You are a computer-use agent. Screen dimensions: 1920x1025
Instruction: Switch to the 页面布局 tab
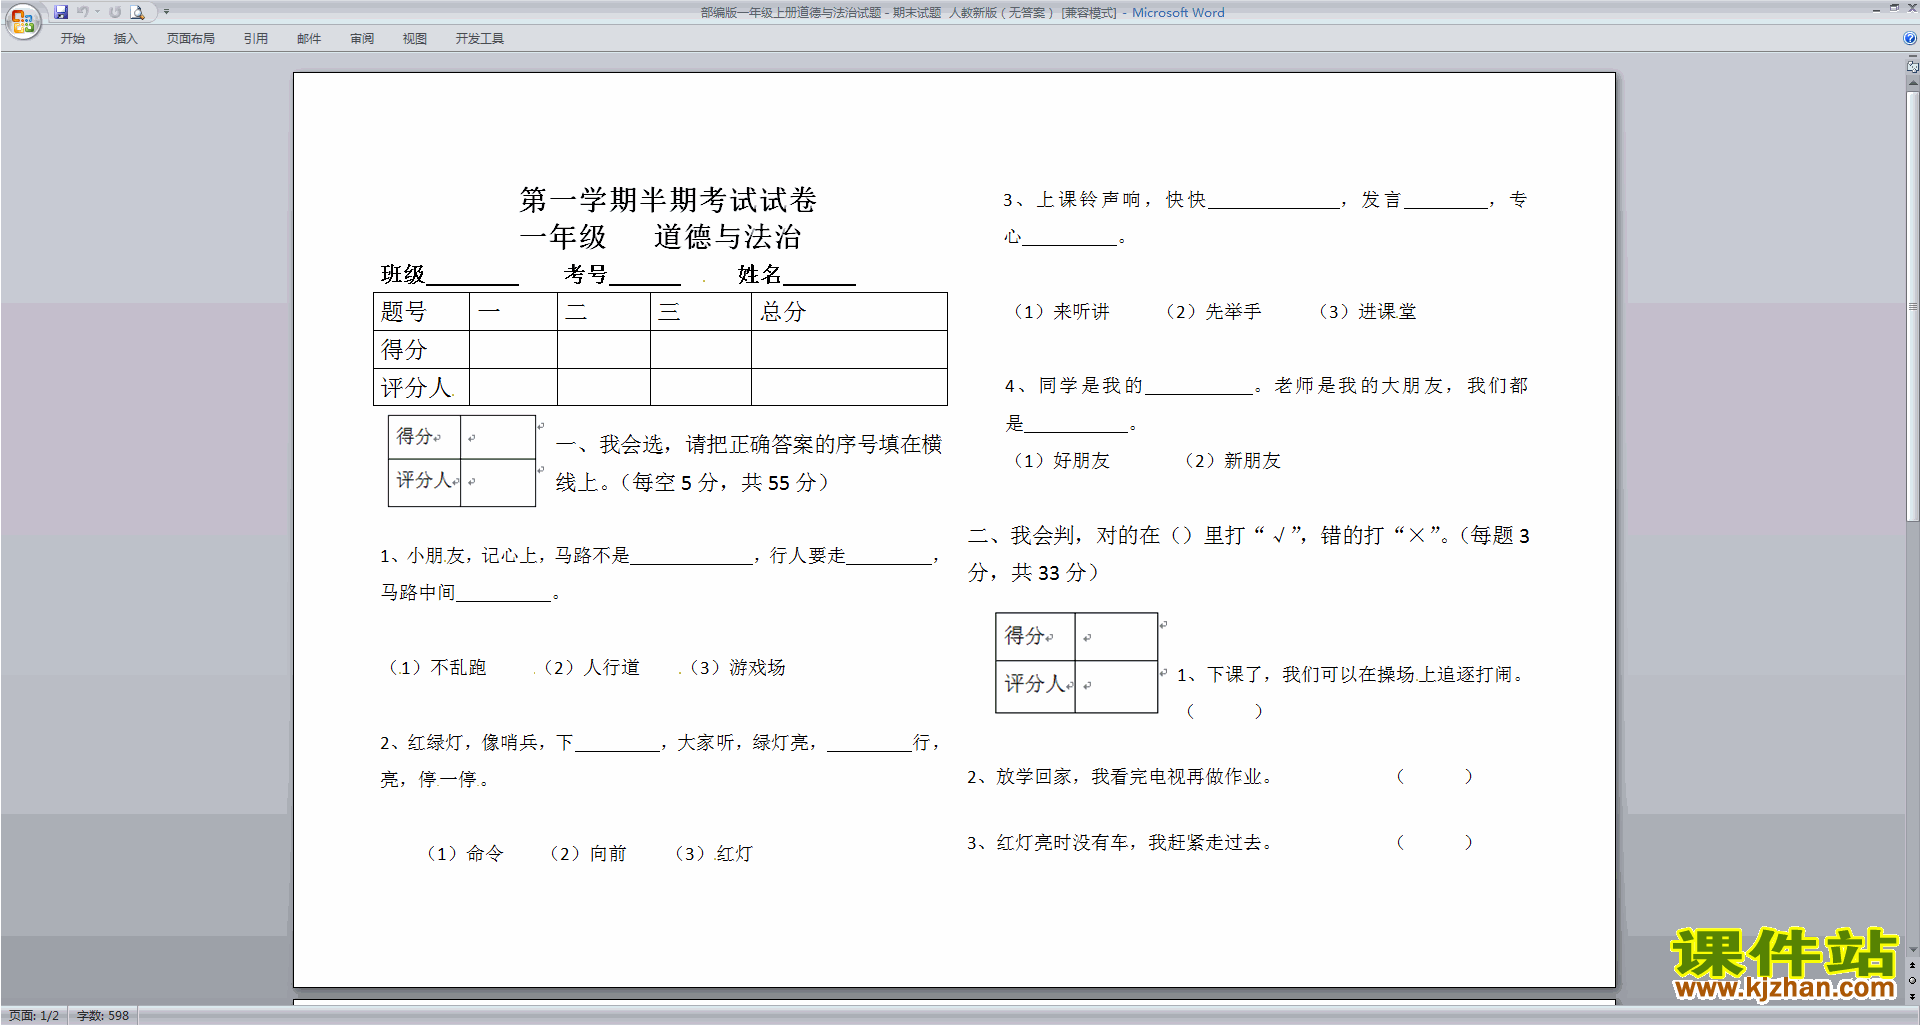[x=190, y=39]
